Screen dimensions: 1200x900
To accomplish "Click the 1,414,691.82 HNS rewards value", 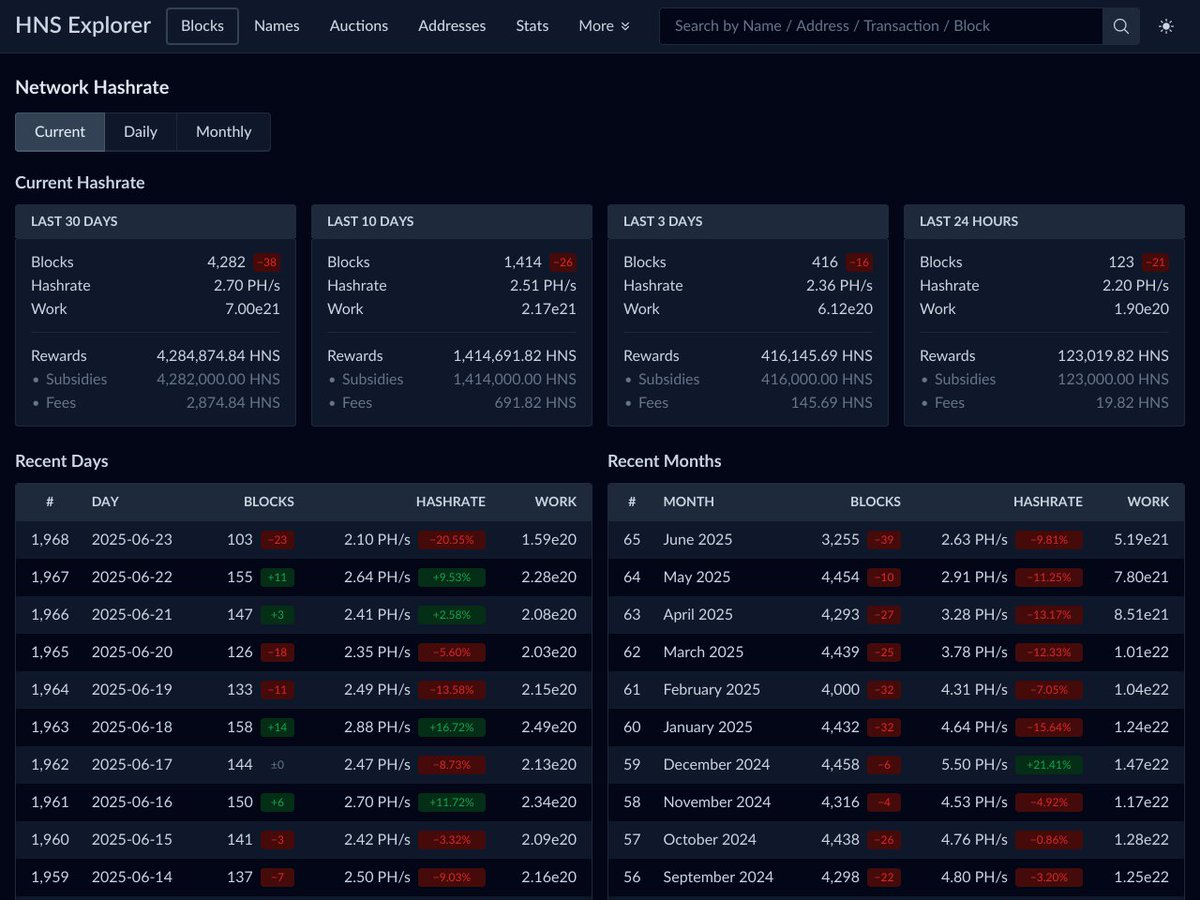I will point(515,356).
